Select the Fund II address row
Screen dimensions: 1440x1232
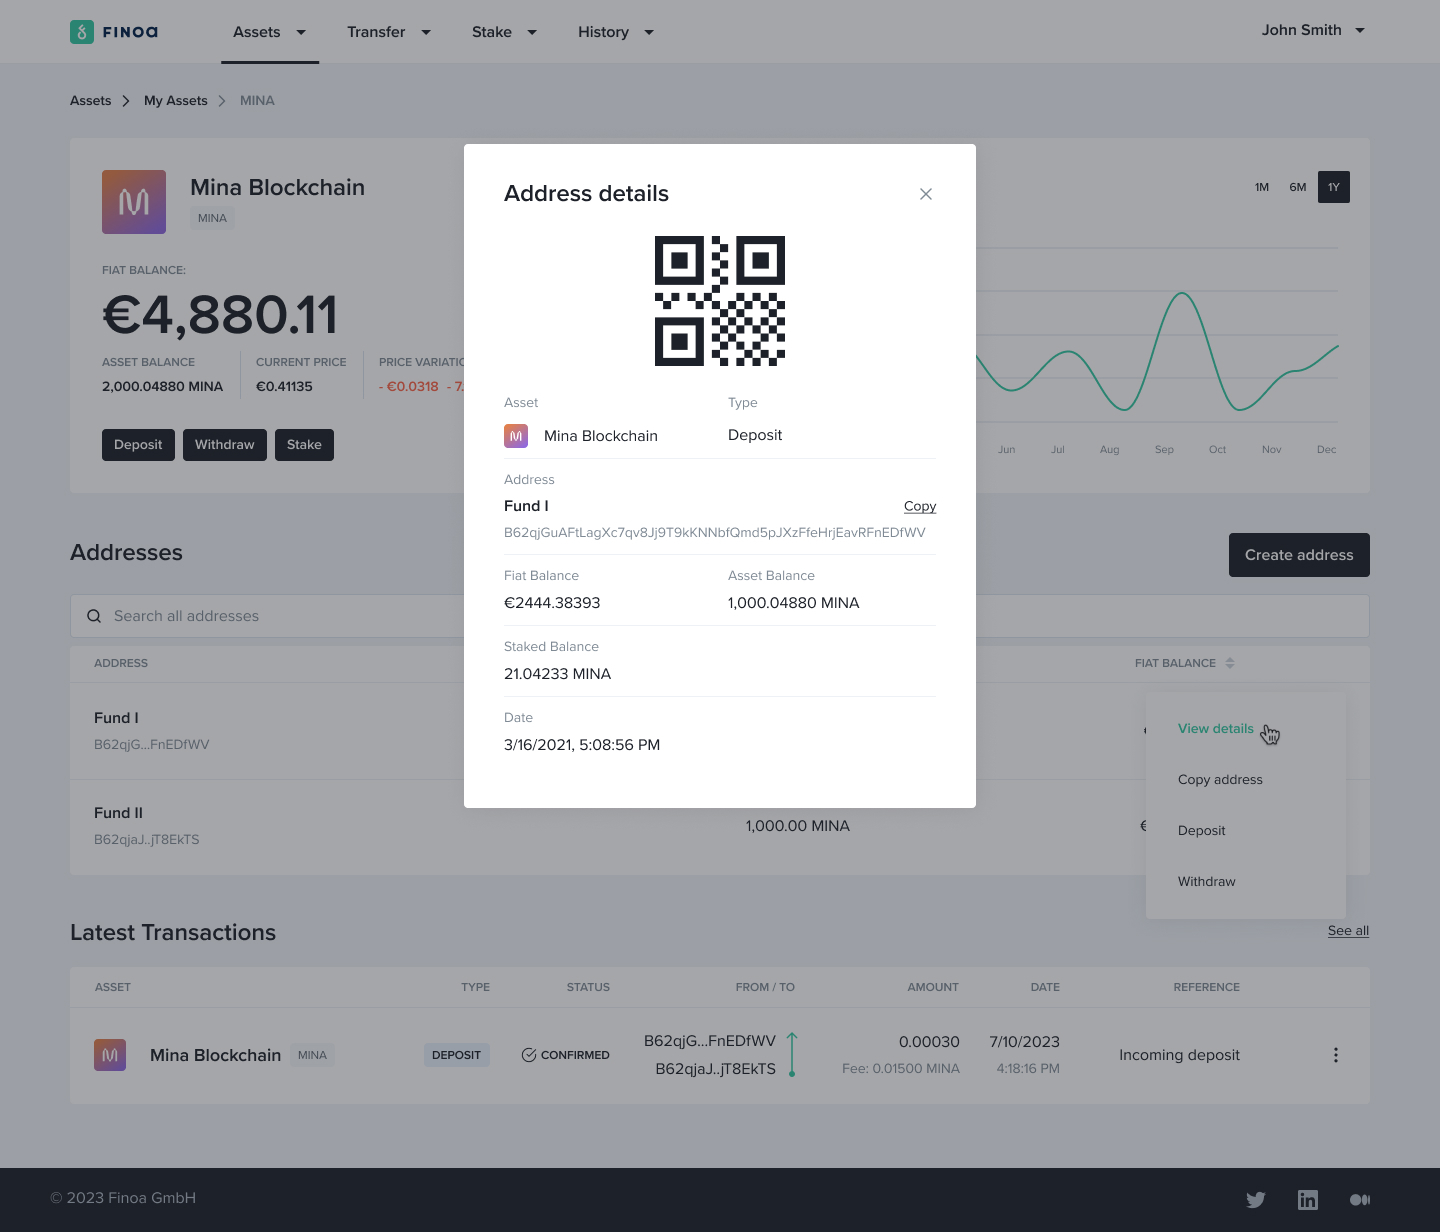point(720,827)
